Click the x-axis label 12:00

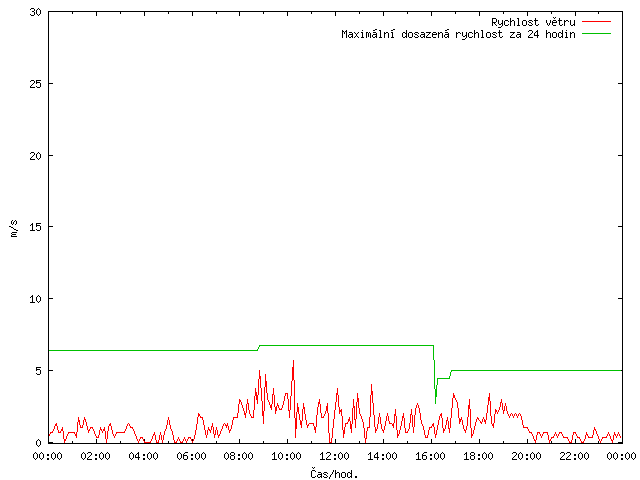pos(334,456)
